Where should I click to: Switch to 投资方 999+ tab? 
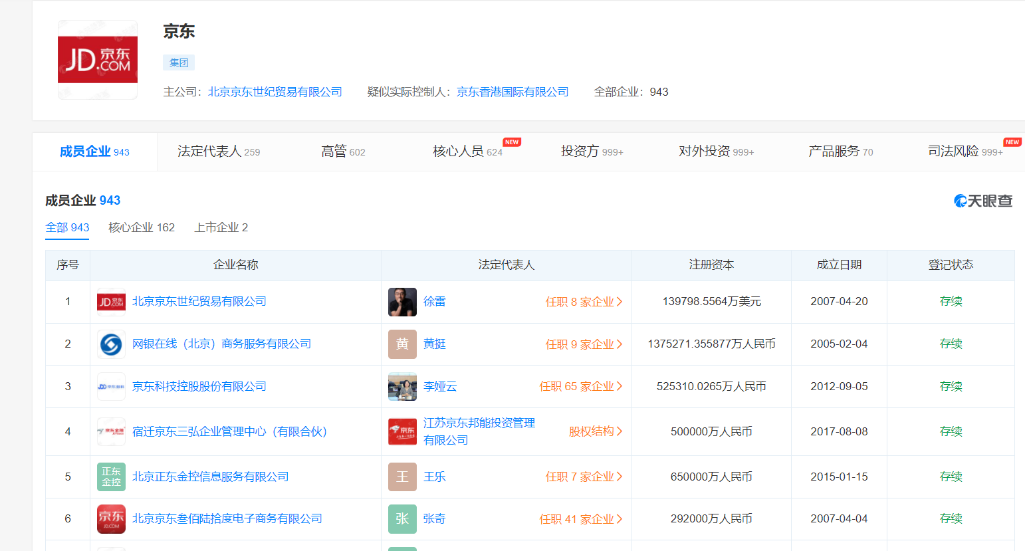(592, 152)
